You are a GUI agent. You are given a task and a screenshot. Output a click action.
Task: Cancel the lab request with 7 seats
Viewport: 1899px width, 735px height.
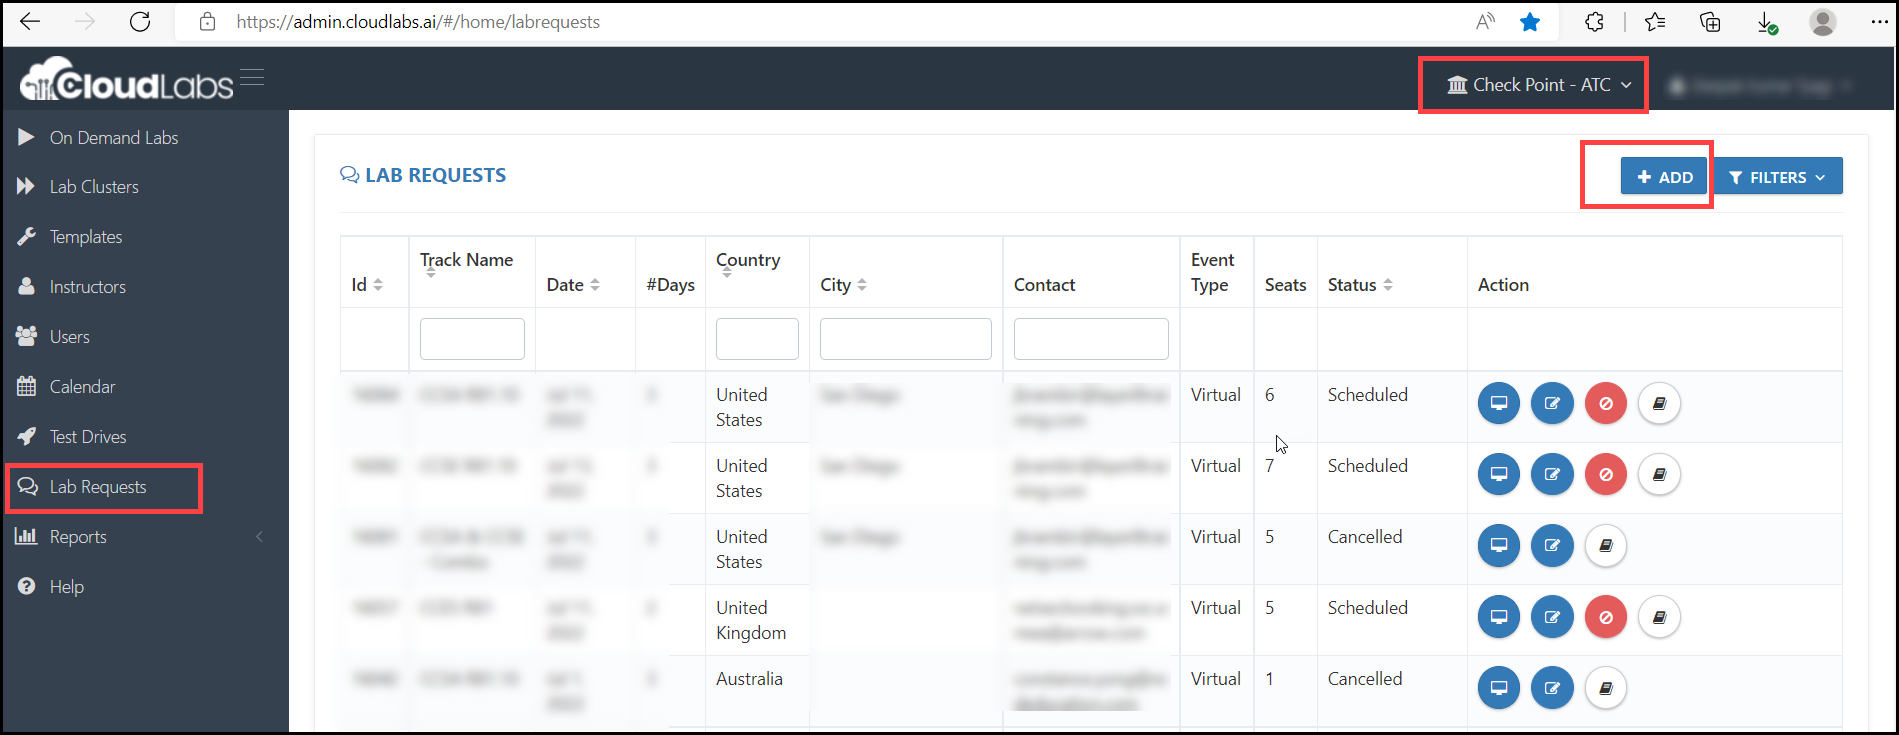coord(1606,474)
